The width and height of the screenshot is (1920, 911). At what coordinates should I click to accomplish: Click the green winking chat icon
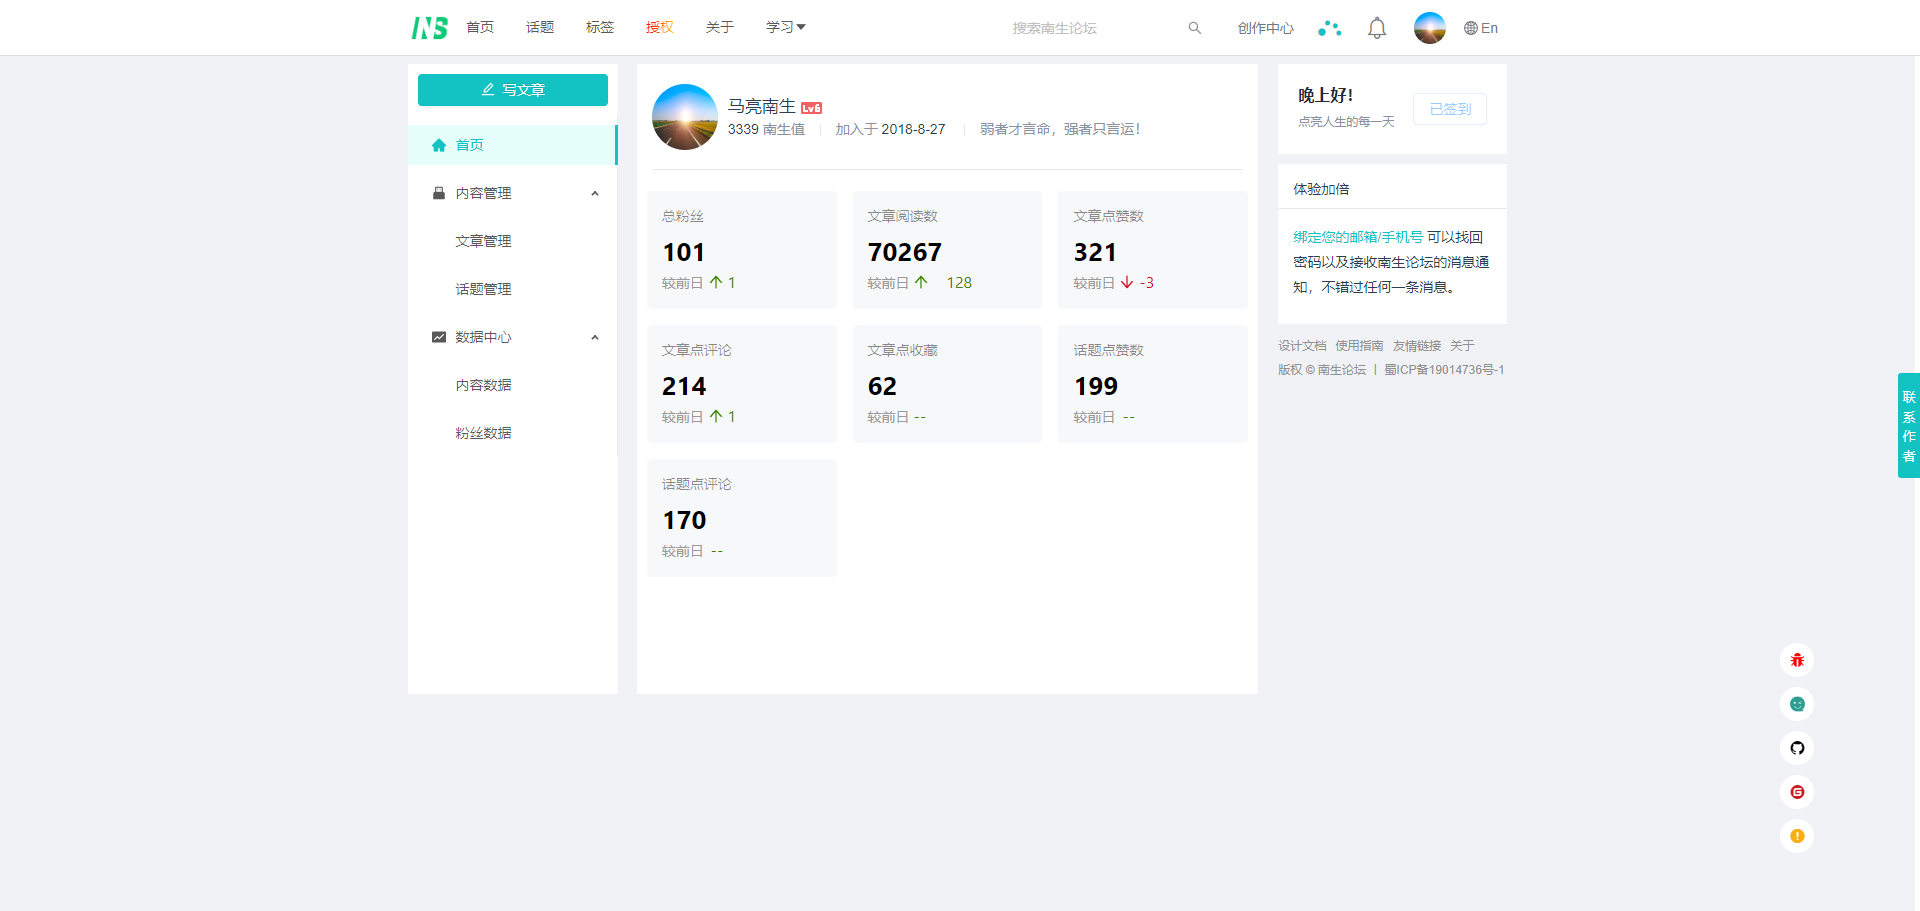click(1797, 704)
